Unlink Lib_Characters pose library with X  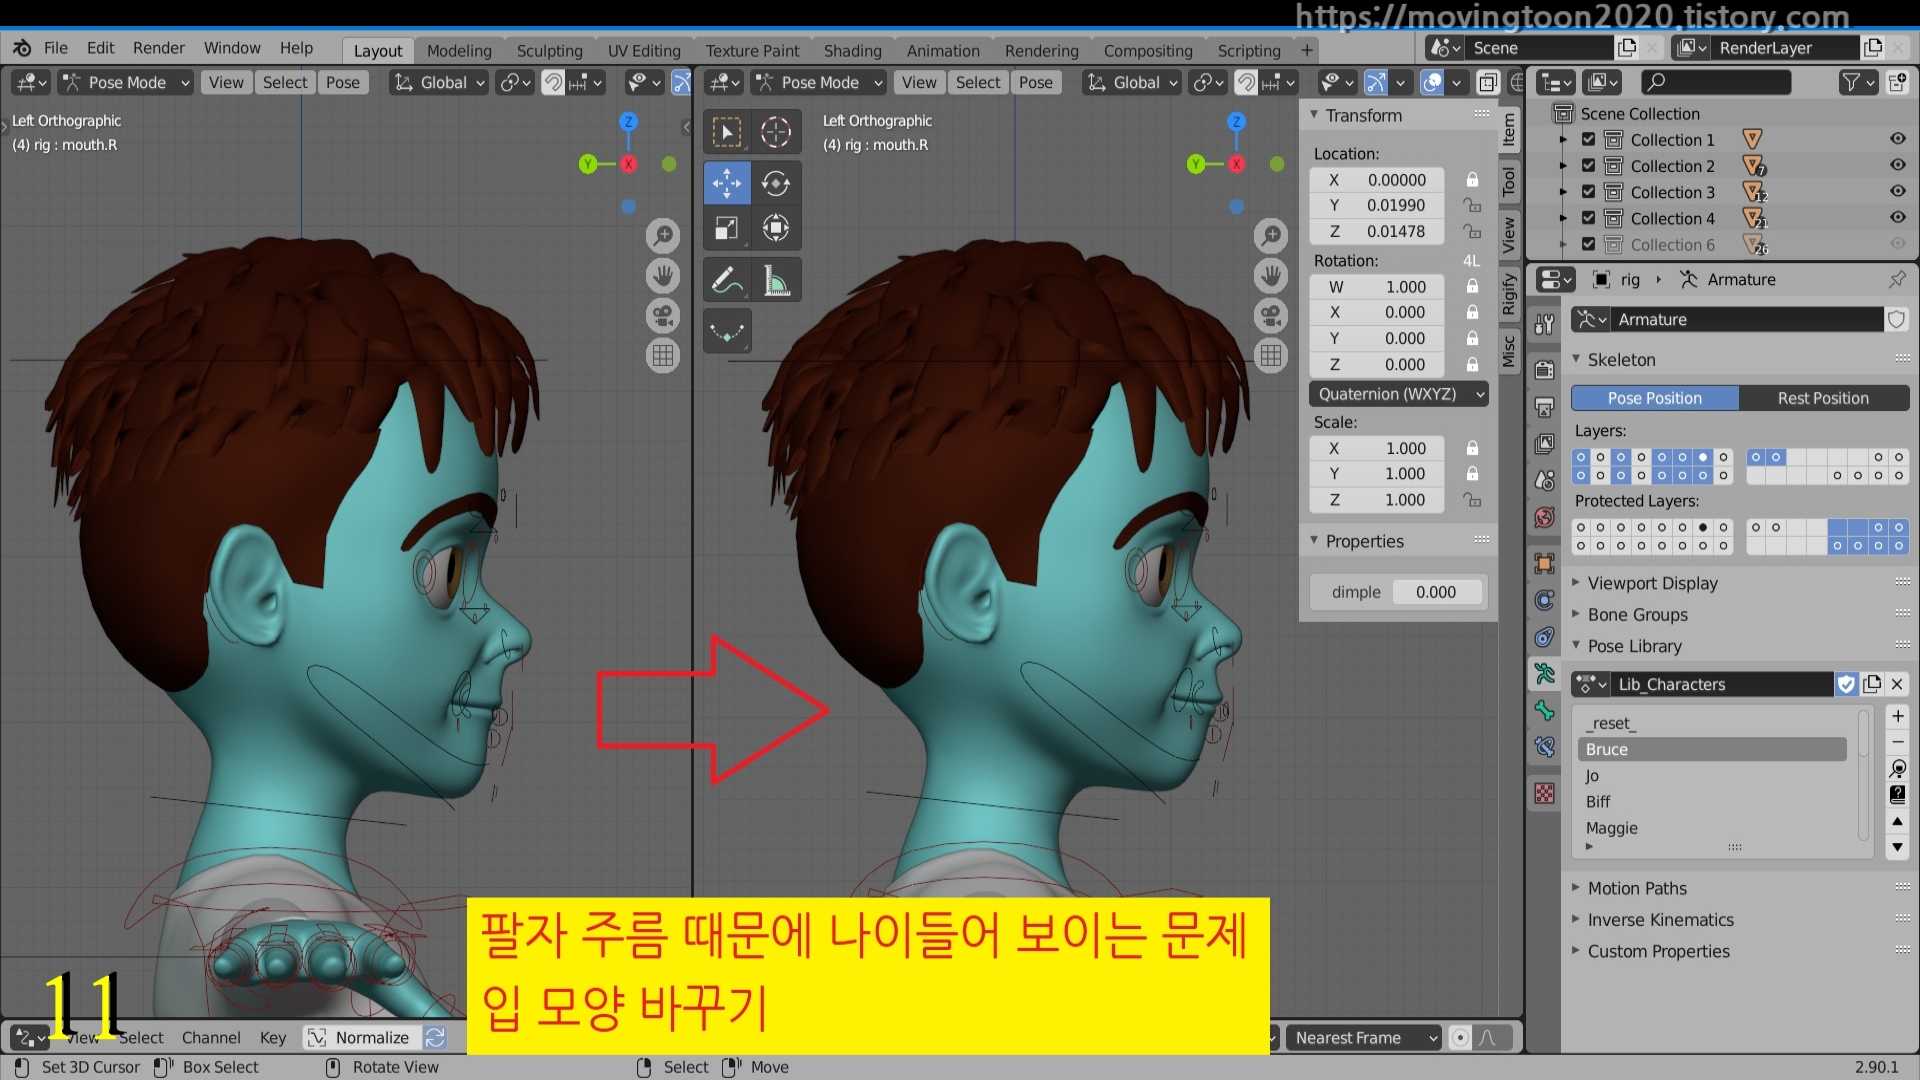point(1897,684)
